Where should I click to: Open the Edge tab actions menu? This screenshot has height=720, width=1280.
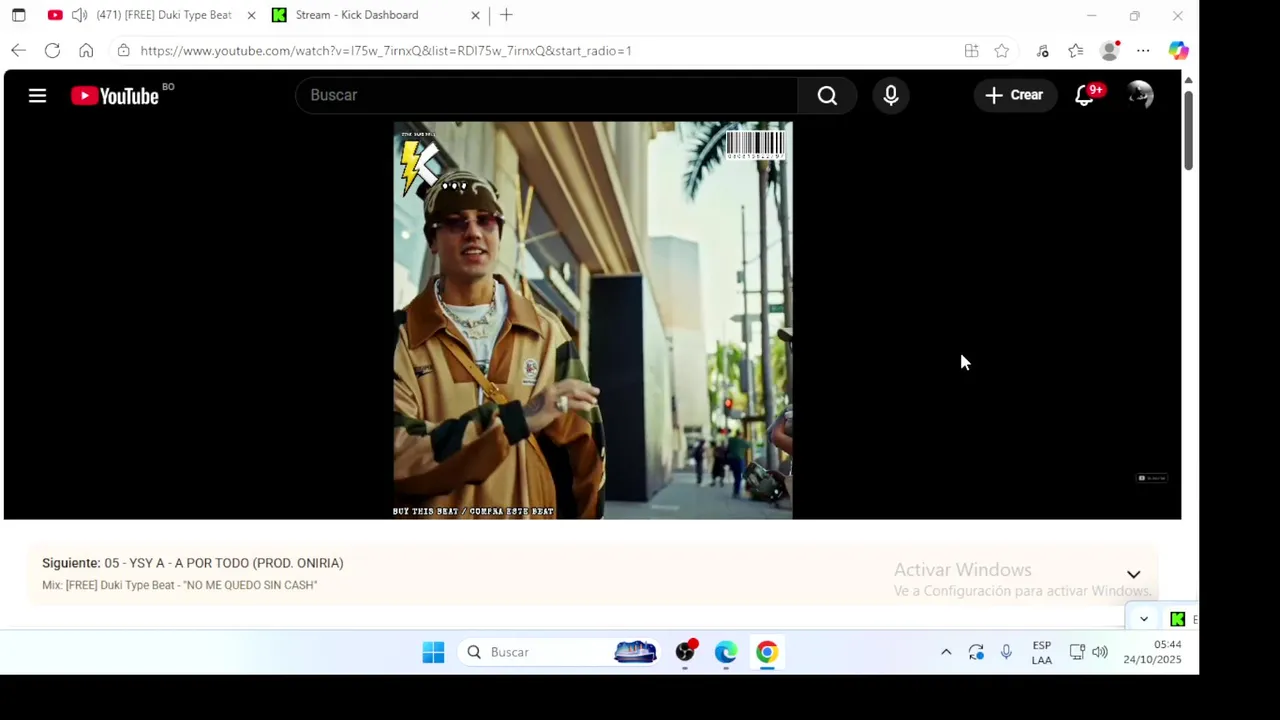coord(18,15)
